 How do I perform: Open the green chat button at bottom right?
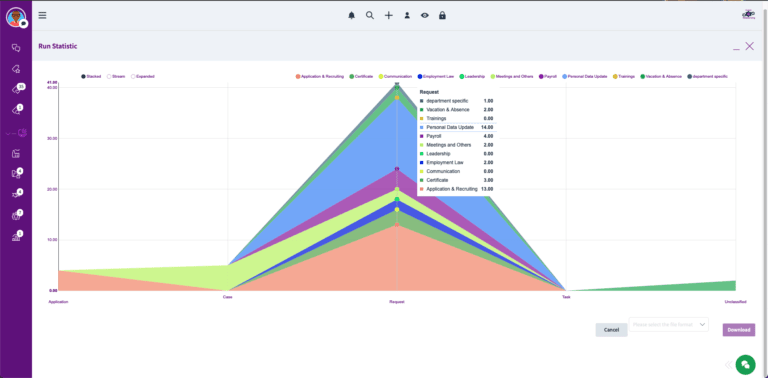(x=745, y=364)
